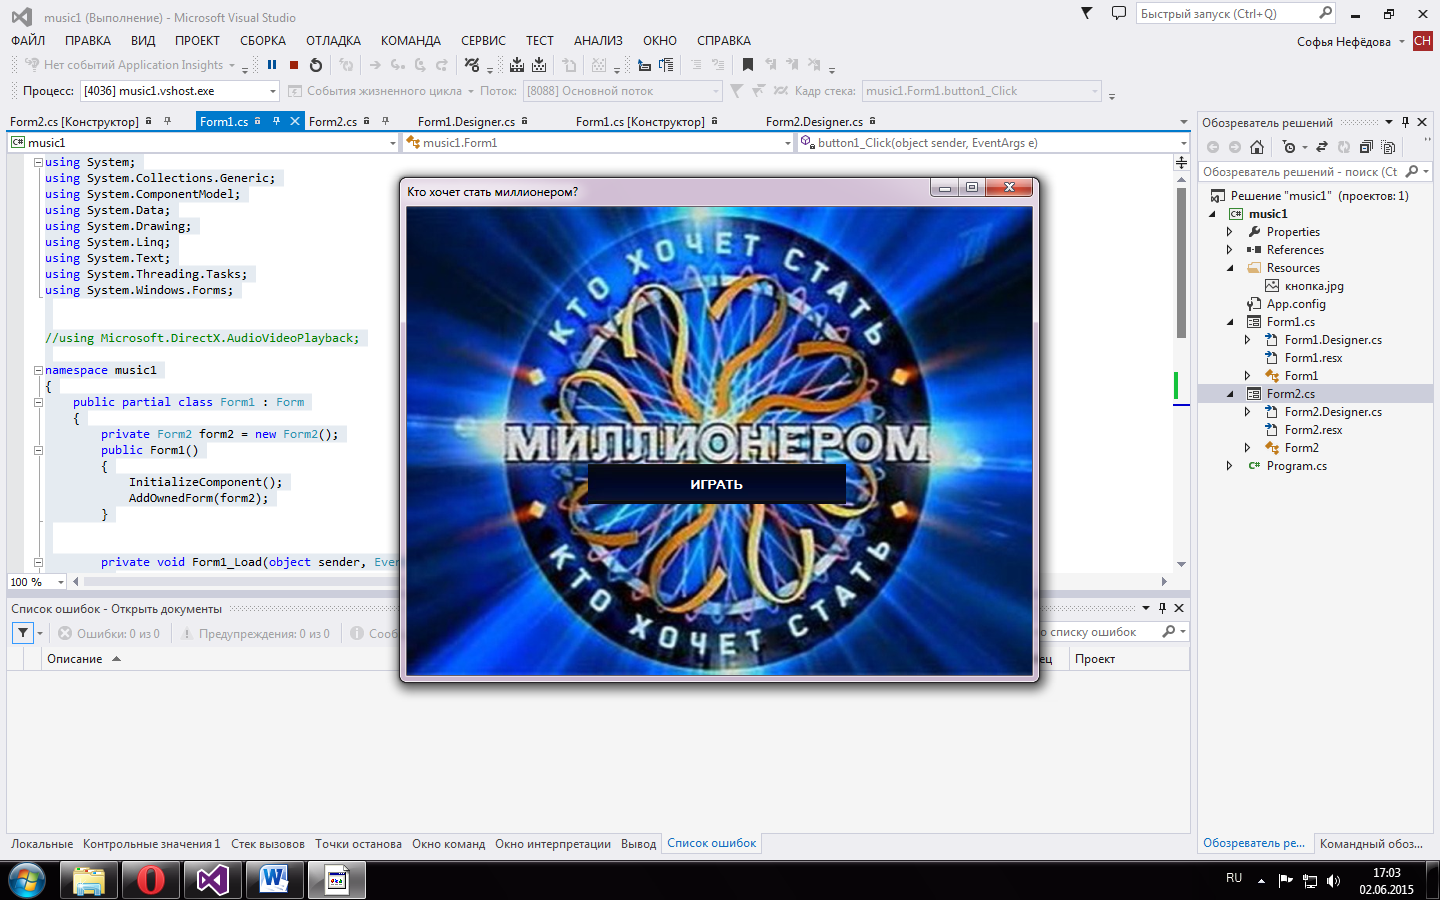Toggle the Warnings 0 of 0 filter
The height and width of the screenshot is (900, 1440).
(x=256, y=633)
